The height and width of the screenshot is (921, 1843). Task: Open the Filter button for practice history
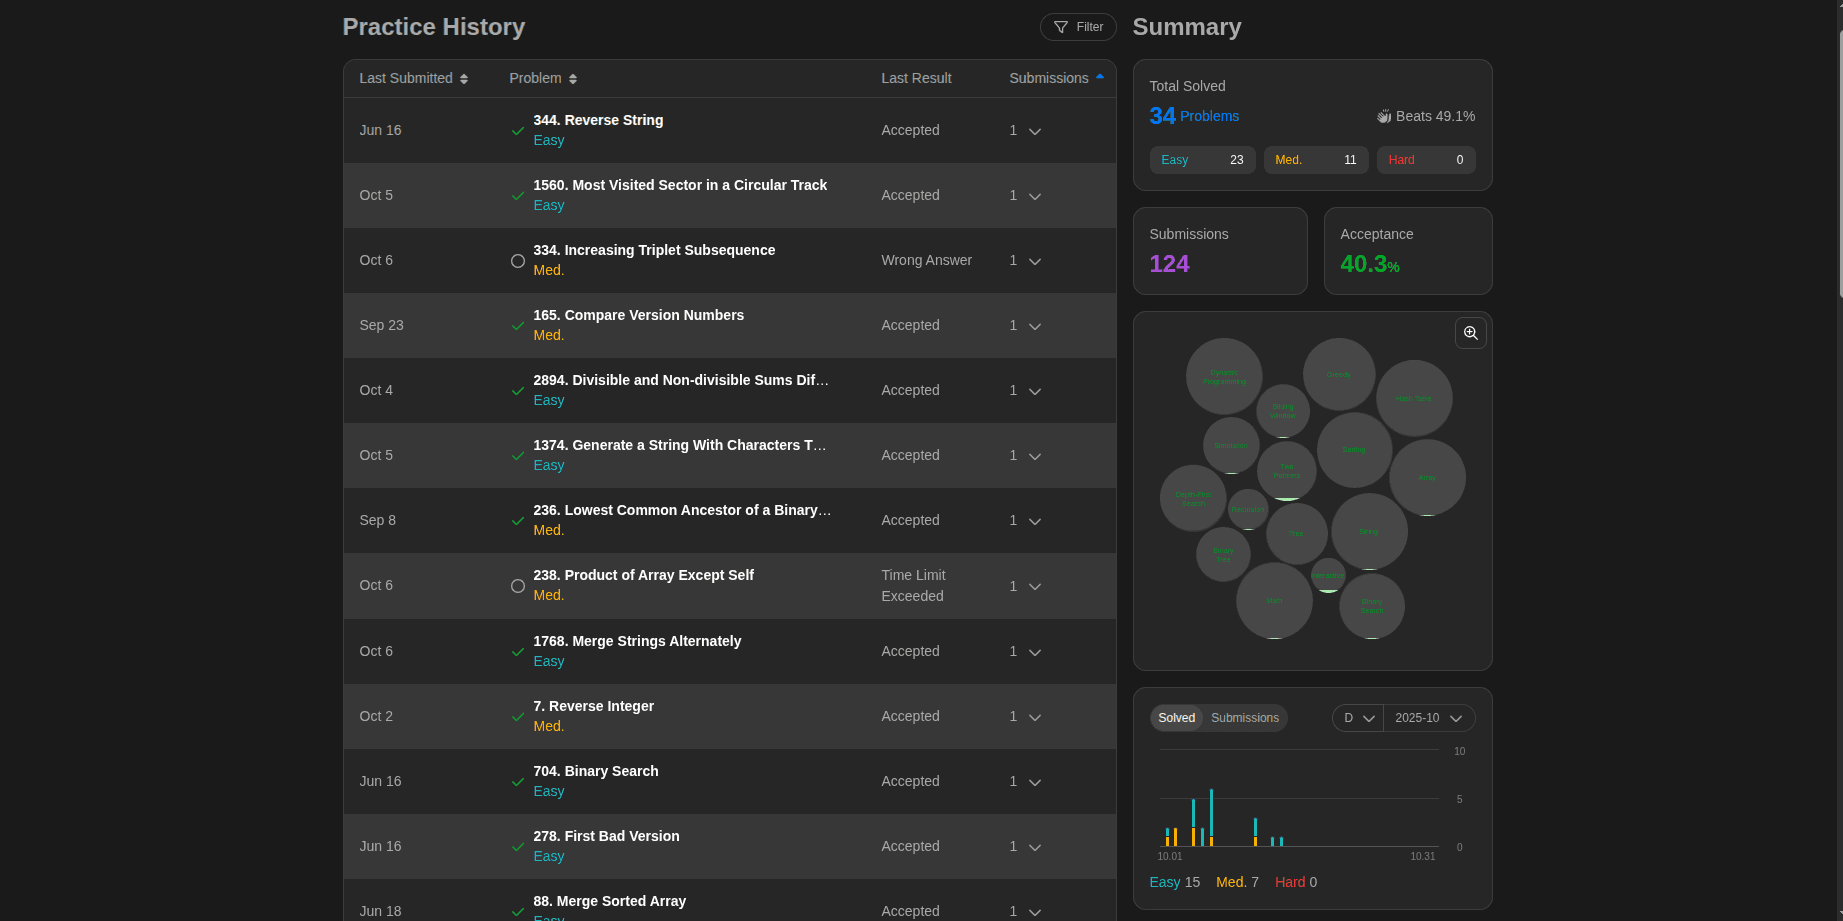click(1078, 27)
